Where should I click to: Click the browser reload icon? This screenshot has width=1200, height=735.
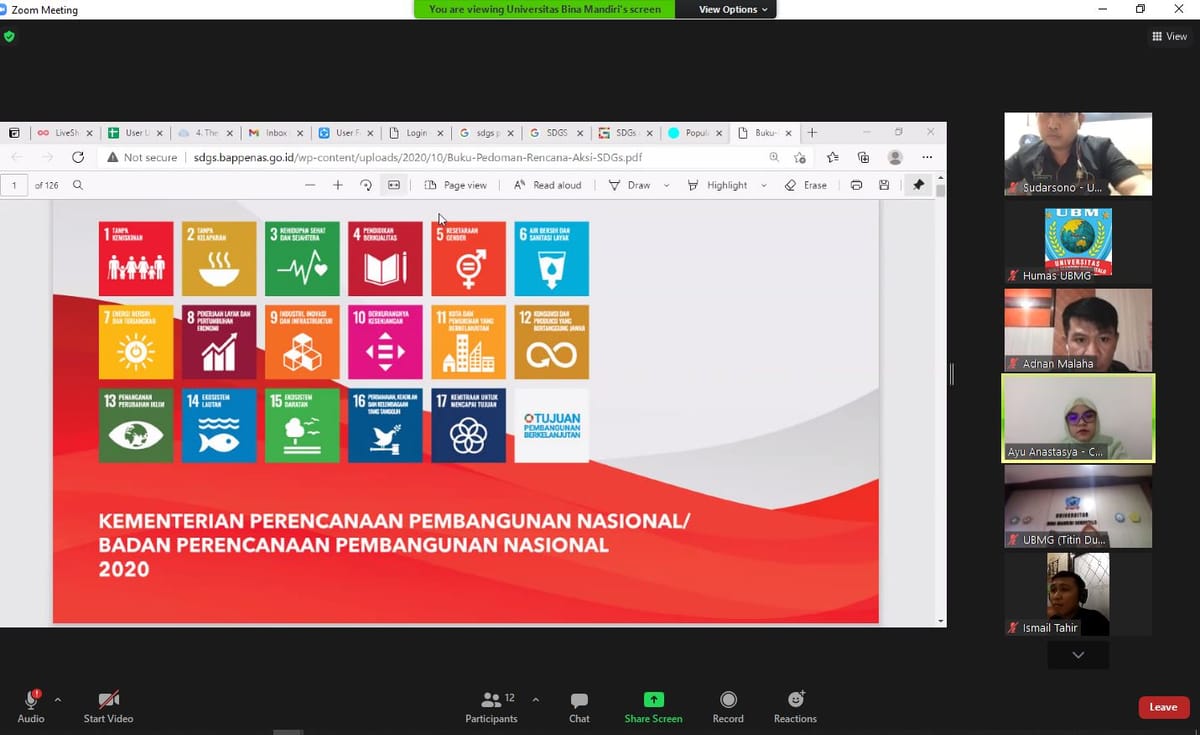coord(78,157)
